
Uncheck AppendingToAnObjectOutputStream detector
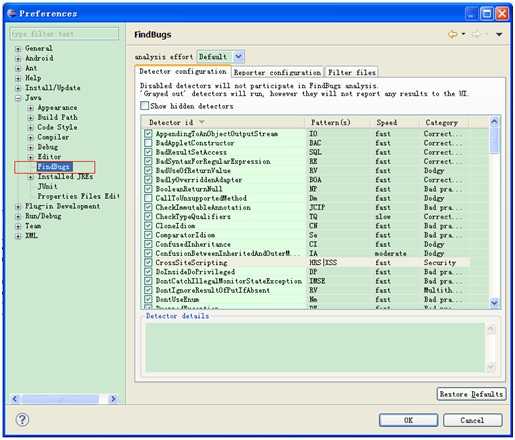point(148,134)
